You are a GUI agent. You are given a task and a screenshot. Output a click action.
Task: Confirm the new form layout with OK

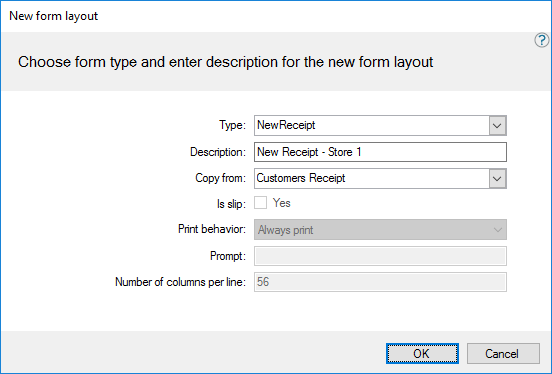pyautogui.click(x=422, y=353)
